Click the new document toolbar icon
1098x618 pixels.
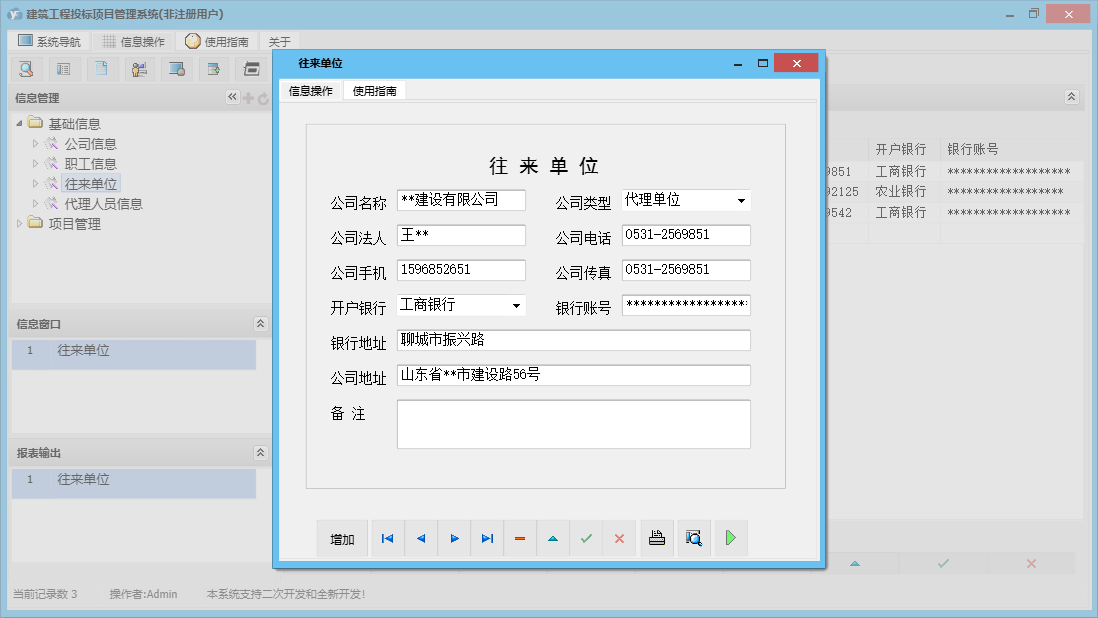point(102,68)
